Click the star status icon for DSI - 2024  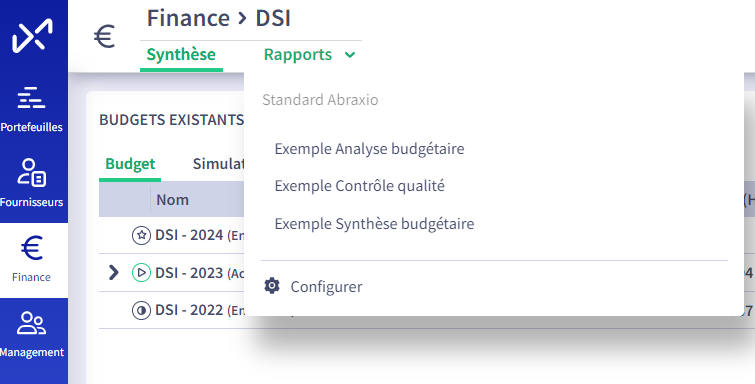coord(141,235)
